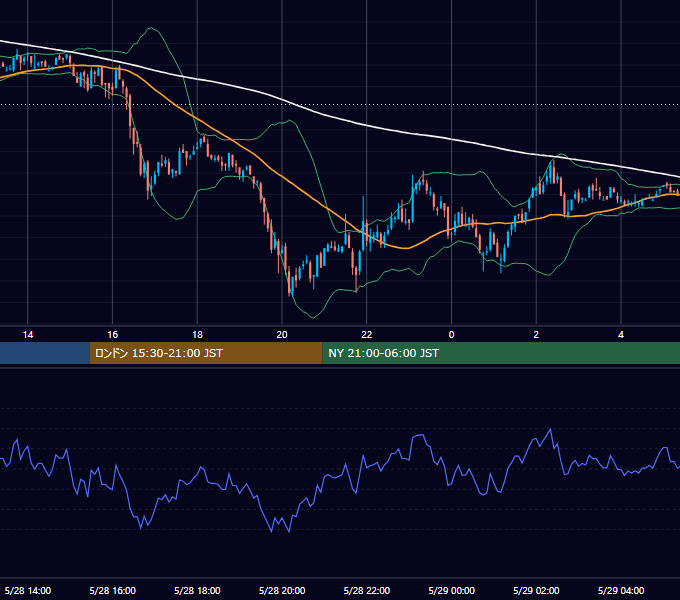
Task: Click the 18 hour label on price chart axis
Action: [x=197, y=335]
